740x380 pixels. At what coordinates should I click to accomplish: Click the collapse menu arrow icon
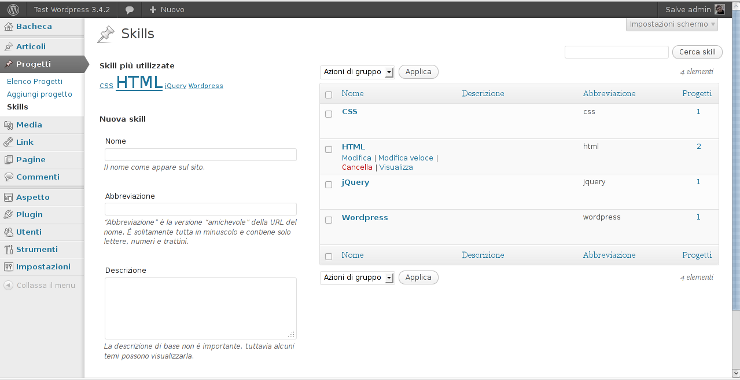point(8,286)
